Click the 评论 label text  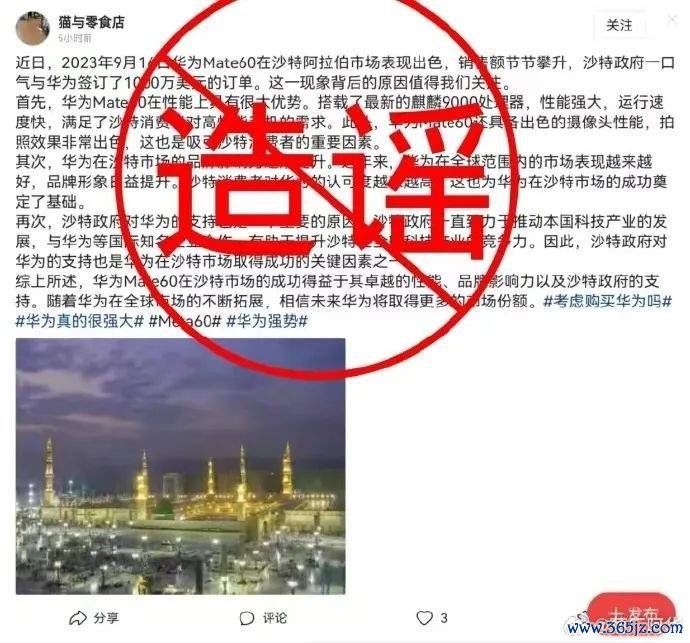(x=275, y=618)
